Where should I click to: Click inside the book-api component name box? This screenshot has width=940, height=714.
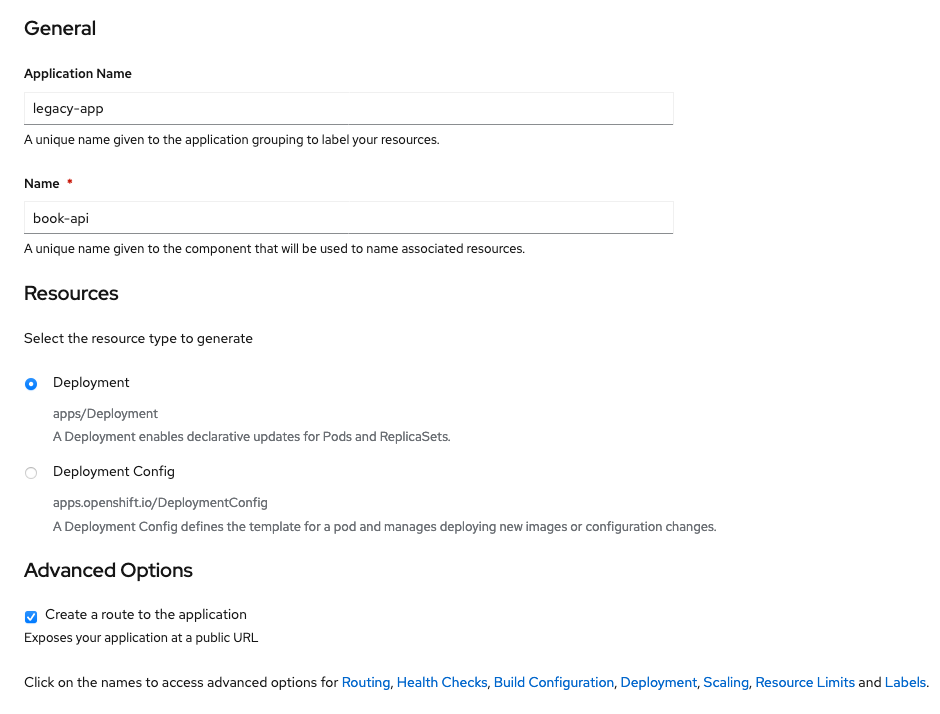tap(348, 218)
